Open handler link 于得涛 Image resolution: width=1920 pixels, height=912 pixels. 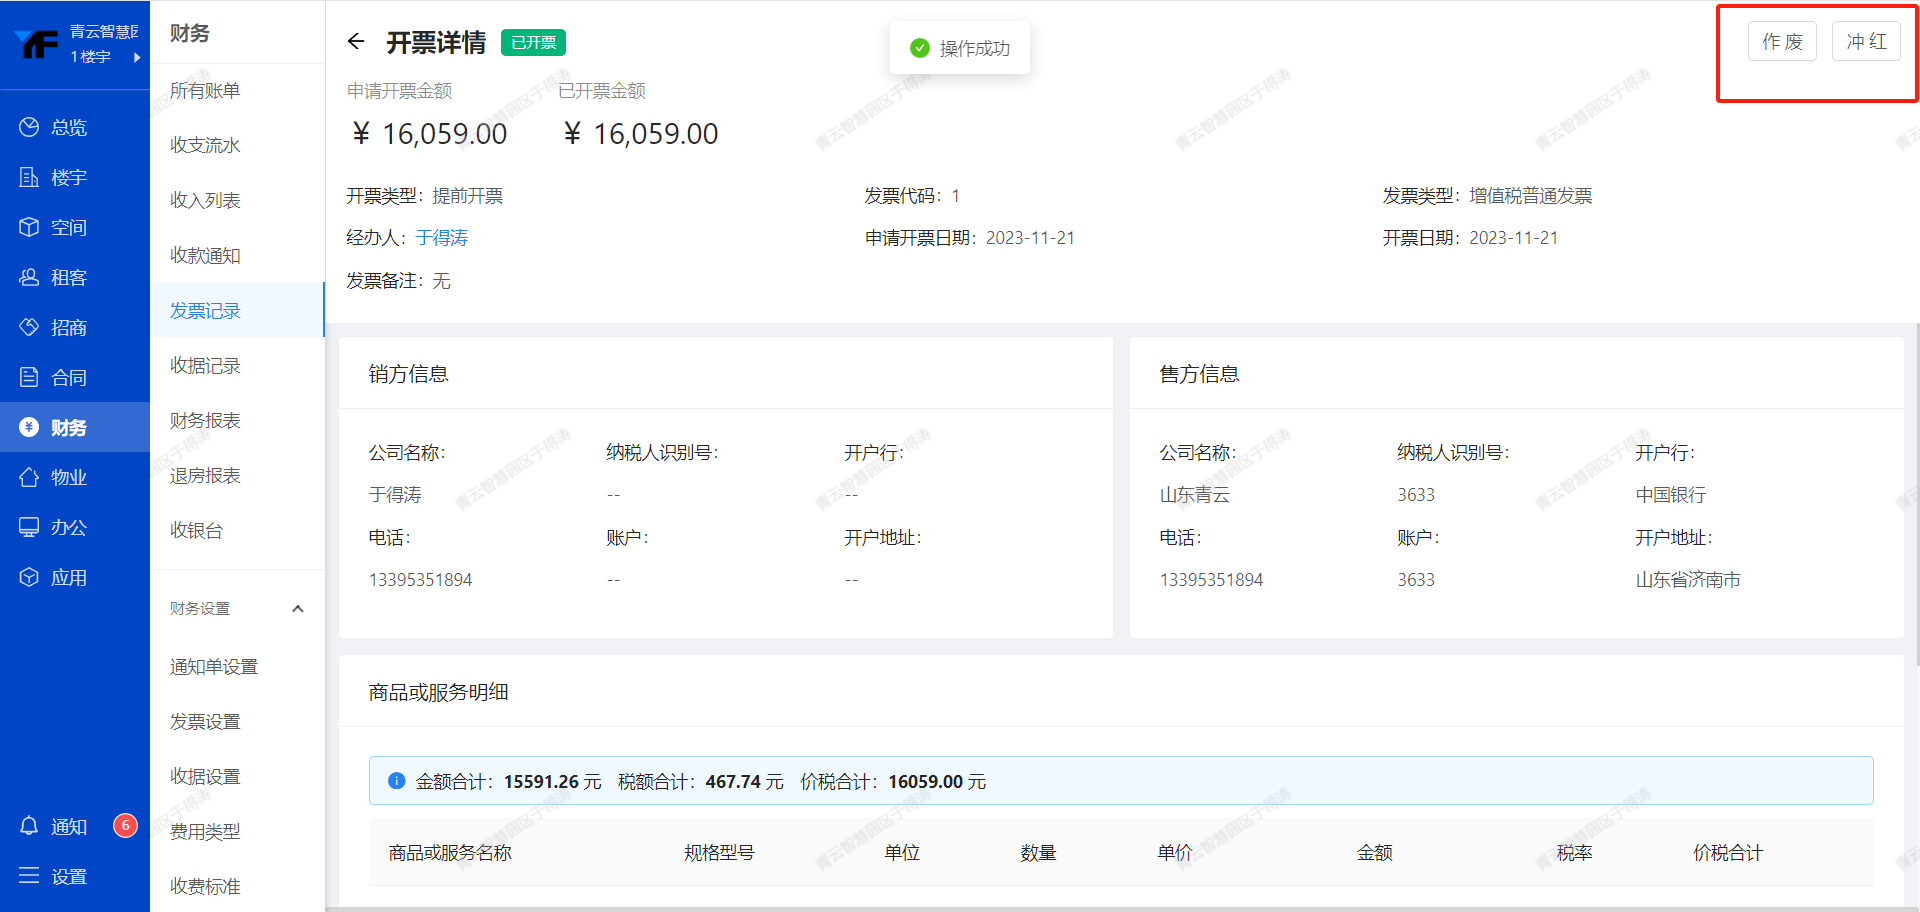442,238
